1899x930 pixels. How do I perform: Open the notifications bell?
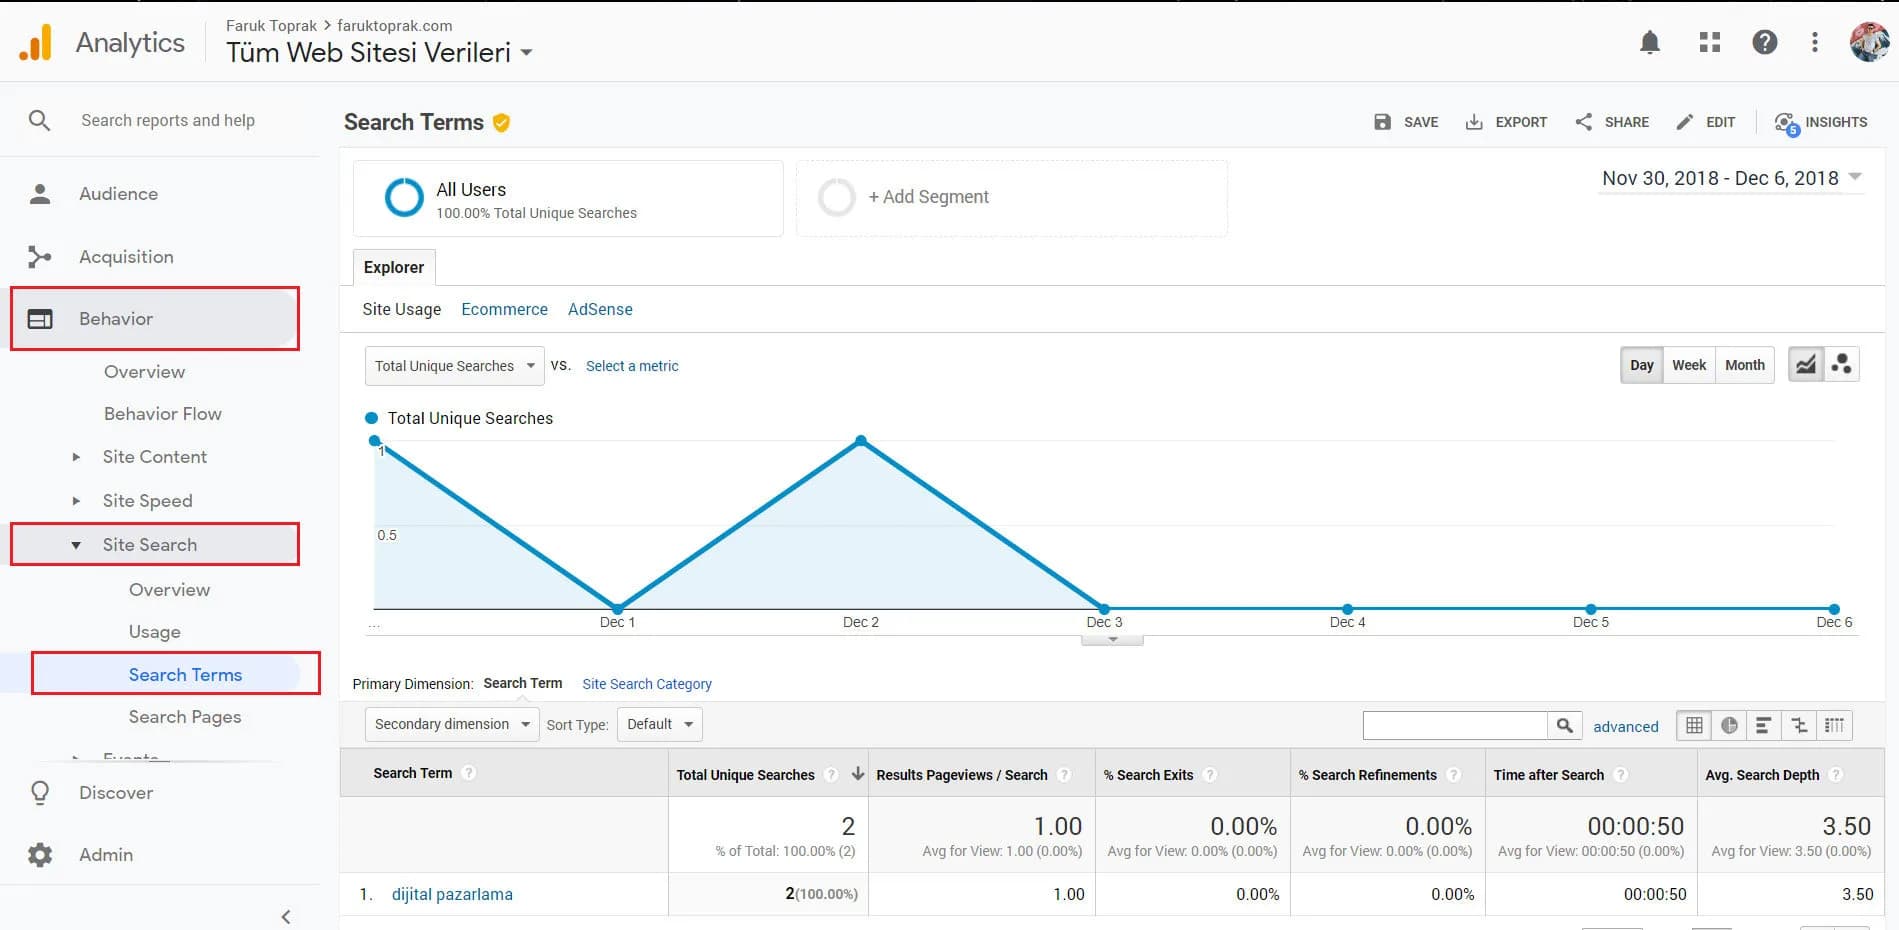coord(1650,42)
